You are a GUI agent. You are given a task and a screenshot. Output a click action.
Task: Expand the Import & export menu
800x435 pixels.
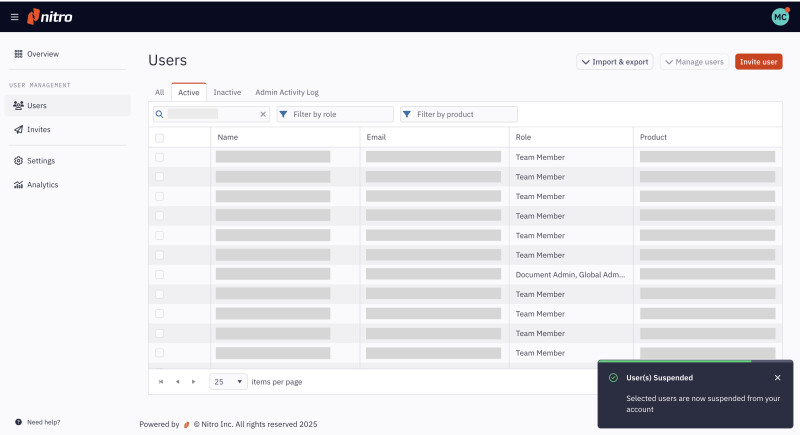(x=614, y=62)
